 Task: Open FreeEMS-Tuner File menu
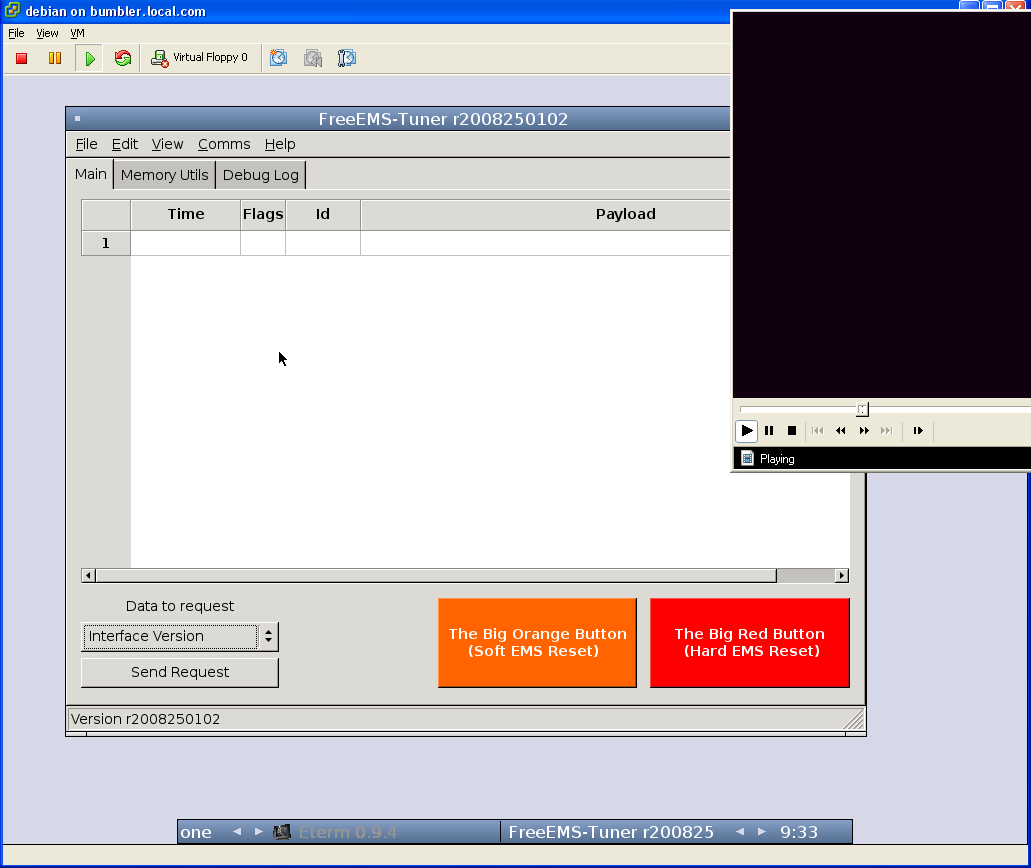(86, 144)
